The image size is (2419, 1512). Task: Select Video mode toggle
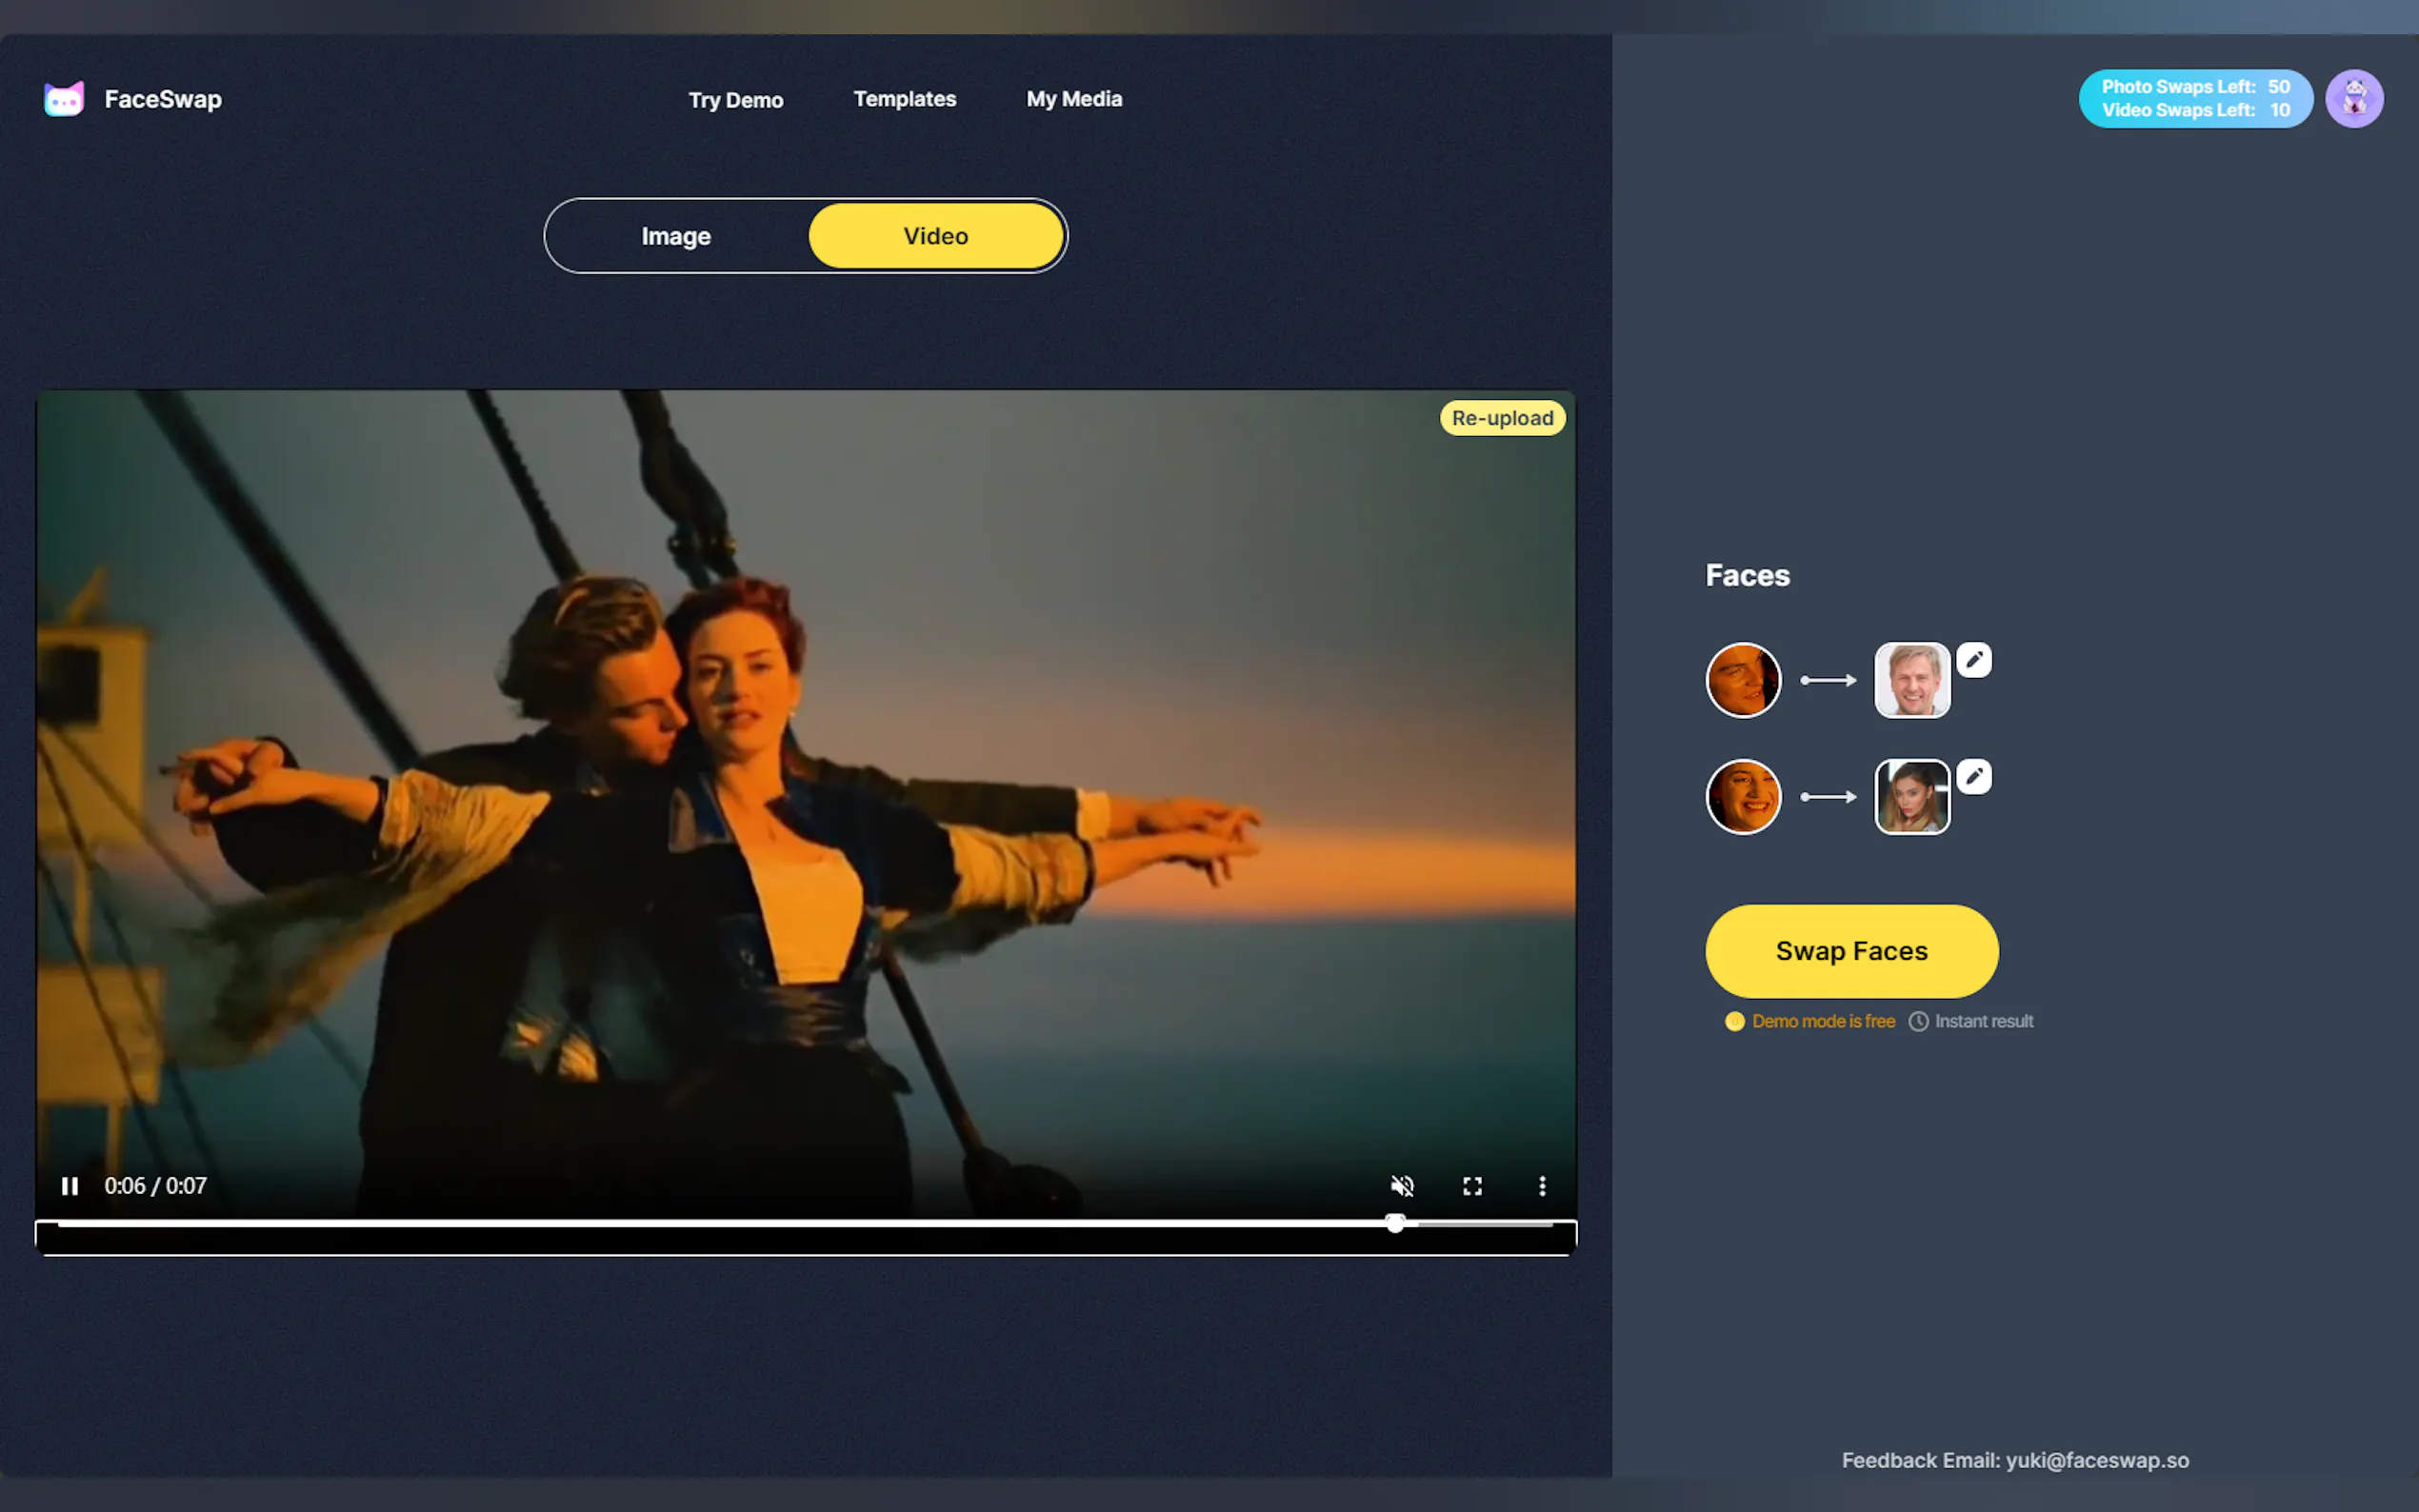(935, 236)
